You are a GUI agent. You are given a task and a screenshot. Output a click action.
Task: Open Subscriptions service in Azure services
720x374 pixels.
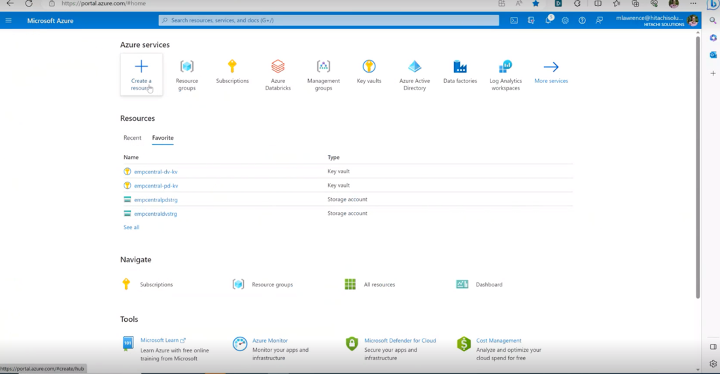click(232, 72)
